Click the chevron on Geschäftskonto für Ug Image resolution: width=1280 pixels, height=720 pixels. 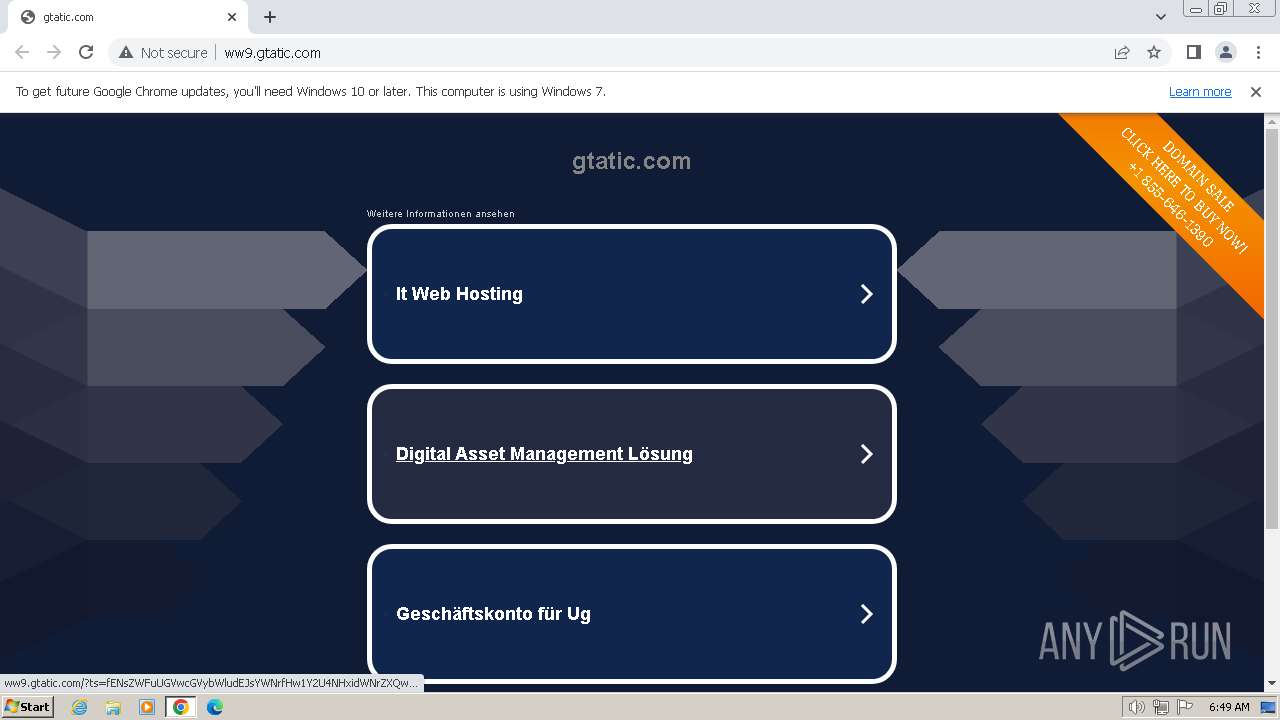(x=867, y=614)
